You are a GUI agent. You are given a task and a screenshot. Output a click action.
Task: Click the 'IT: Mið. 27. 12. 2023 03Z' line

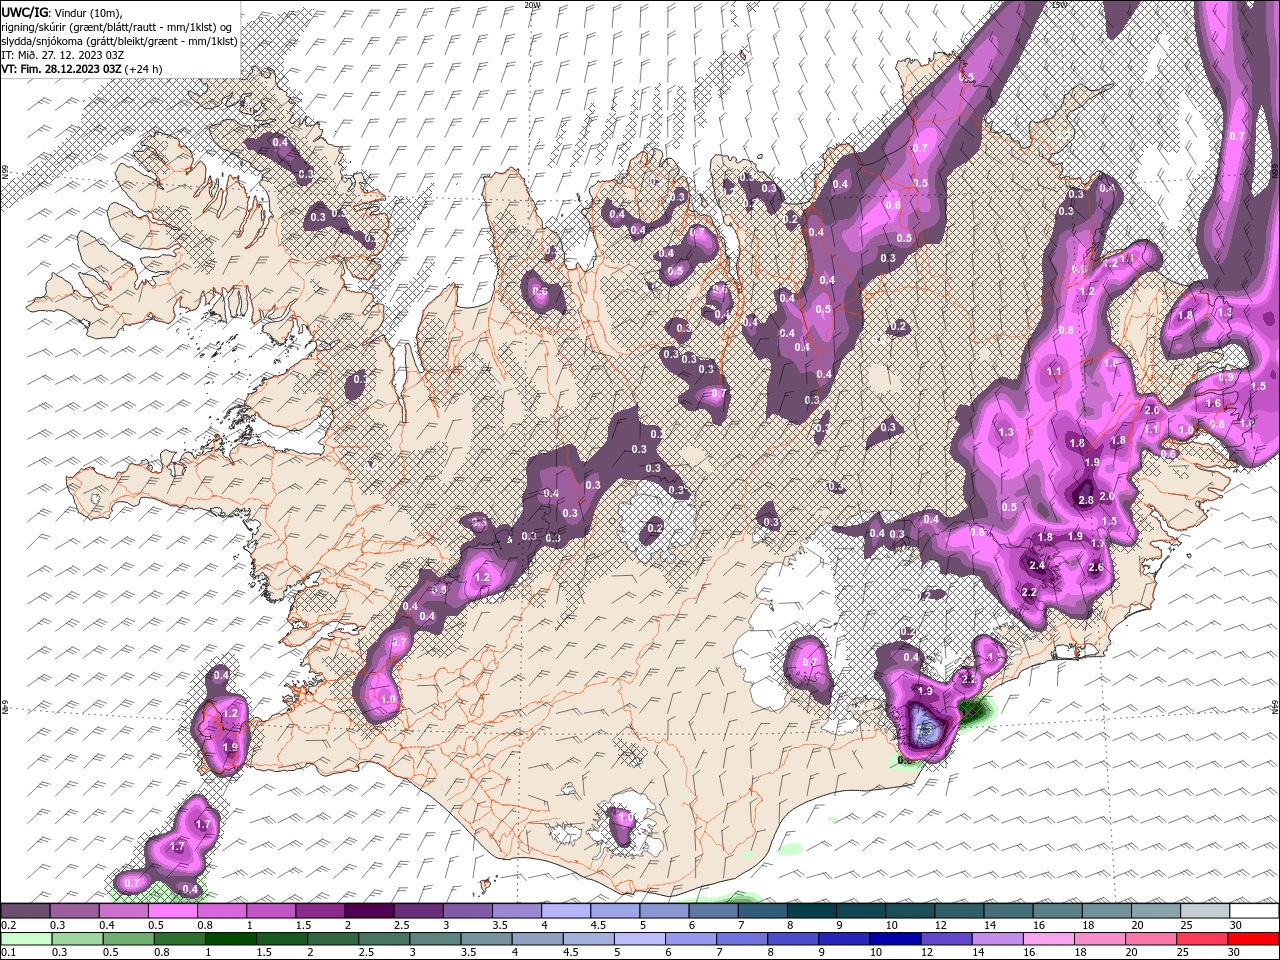click(63, 54)
